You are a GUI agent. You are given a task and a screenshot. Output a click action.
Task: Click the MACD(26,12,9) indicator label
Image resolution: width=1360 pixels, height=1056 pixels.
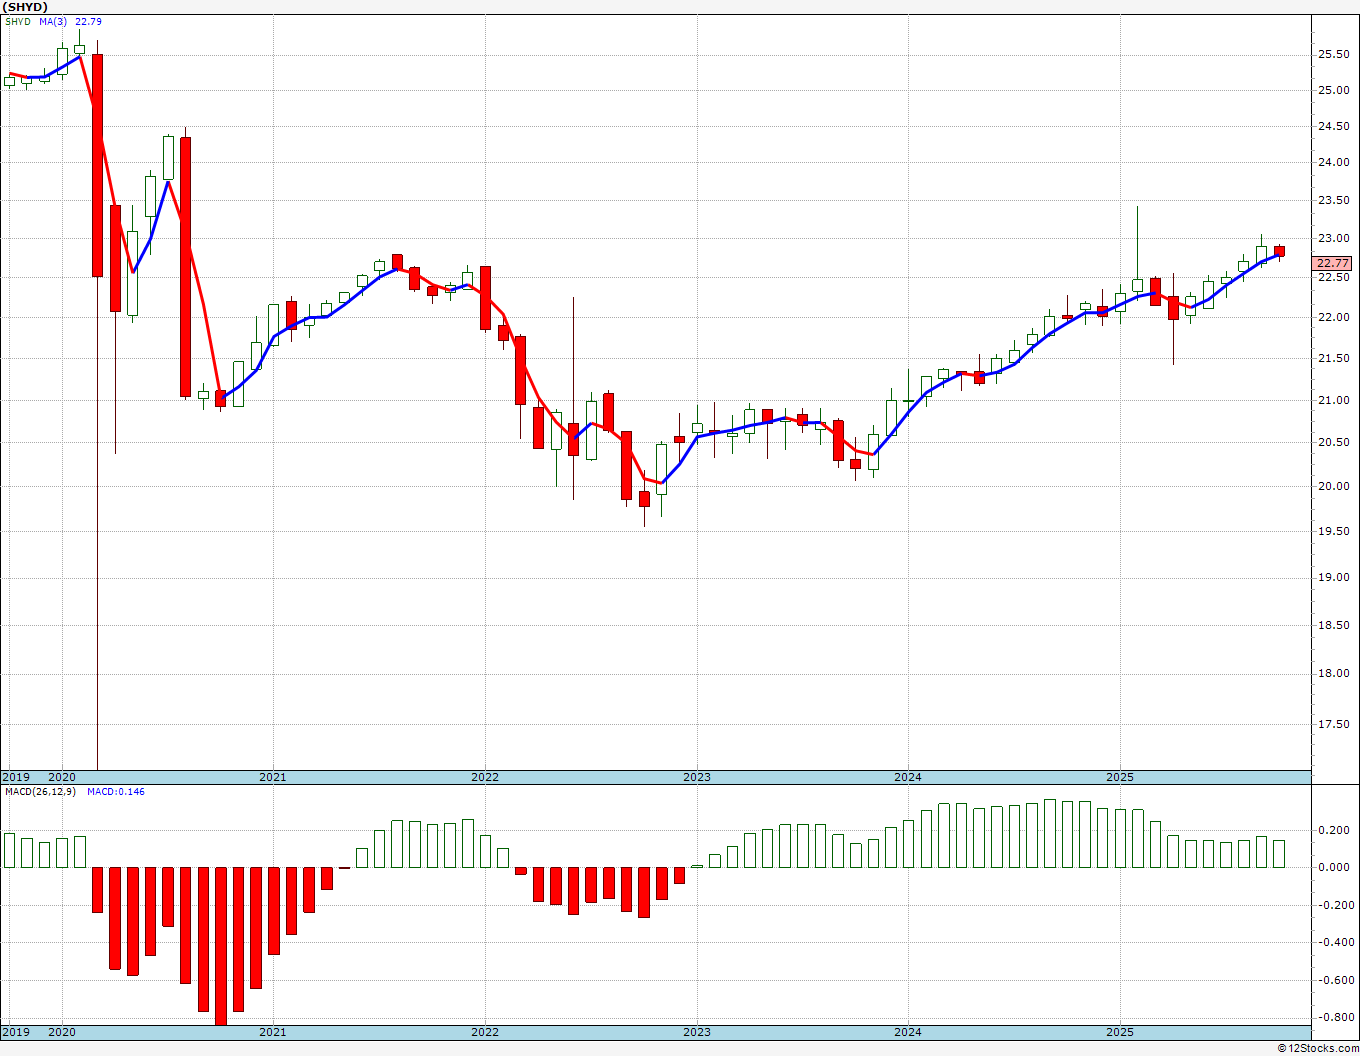tap(42, 791)
